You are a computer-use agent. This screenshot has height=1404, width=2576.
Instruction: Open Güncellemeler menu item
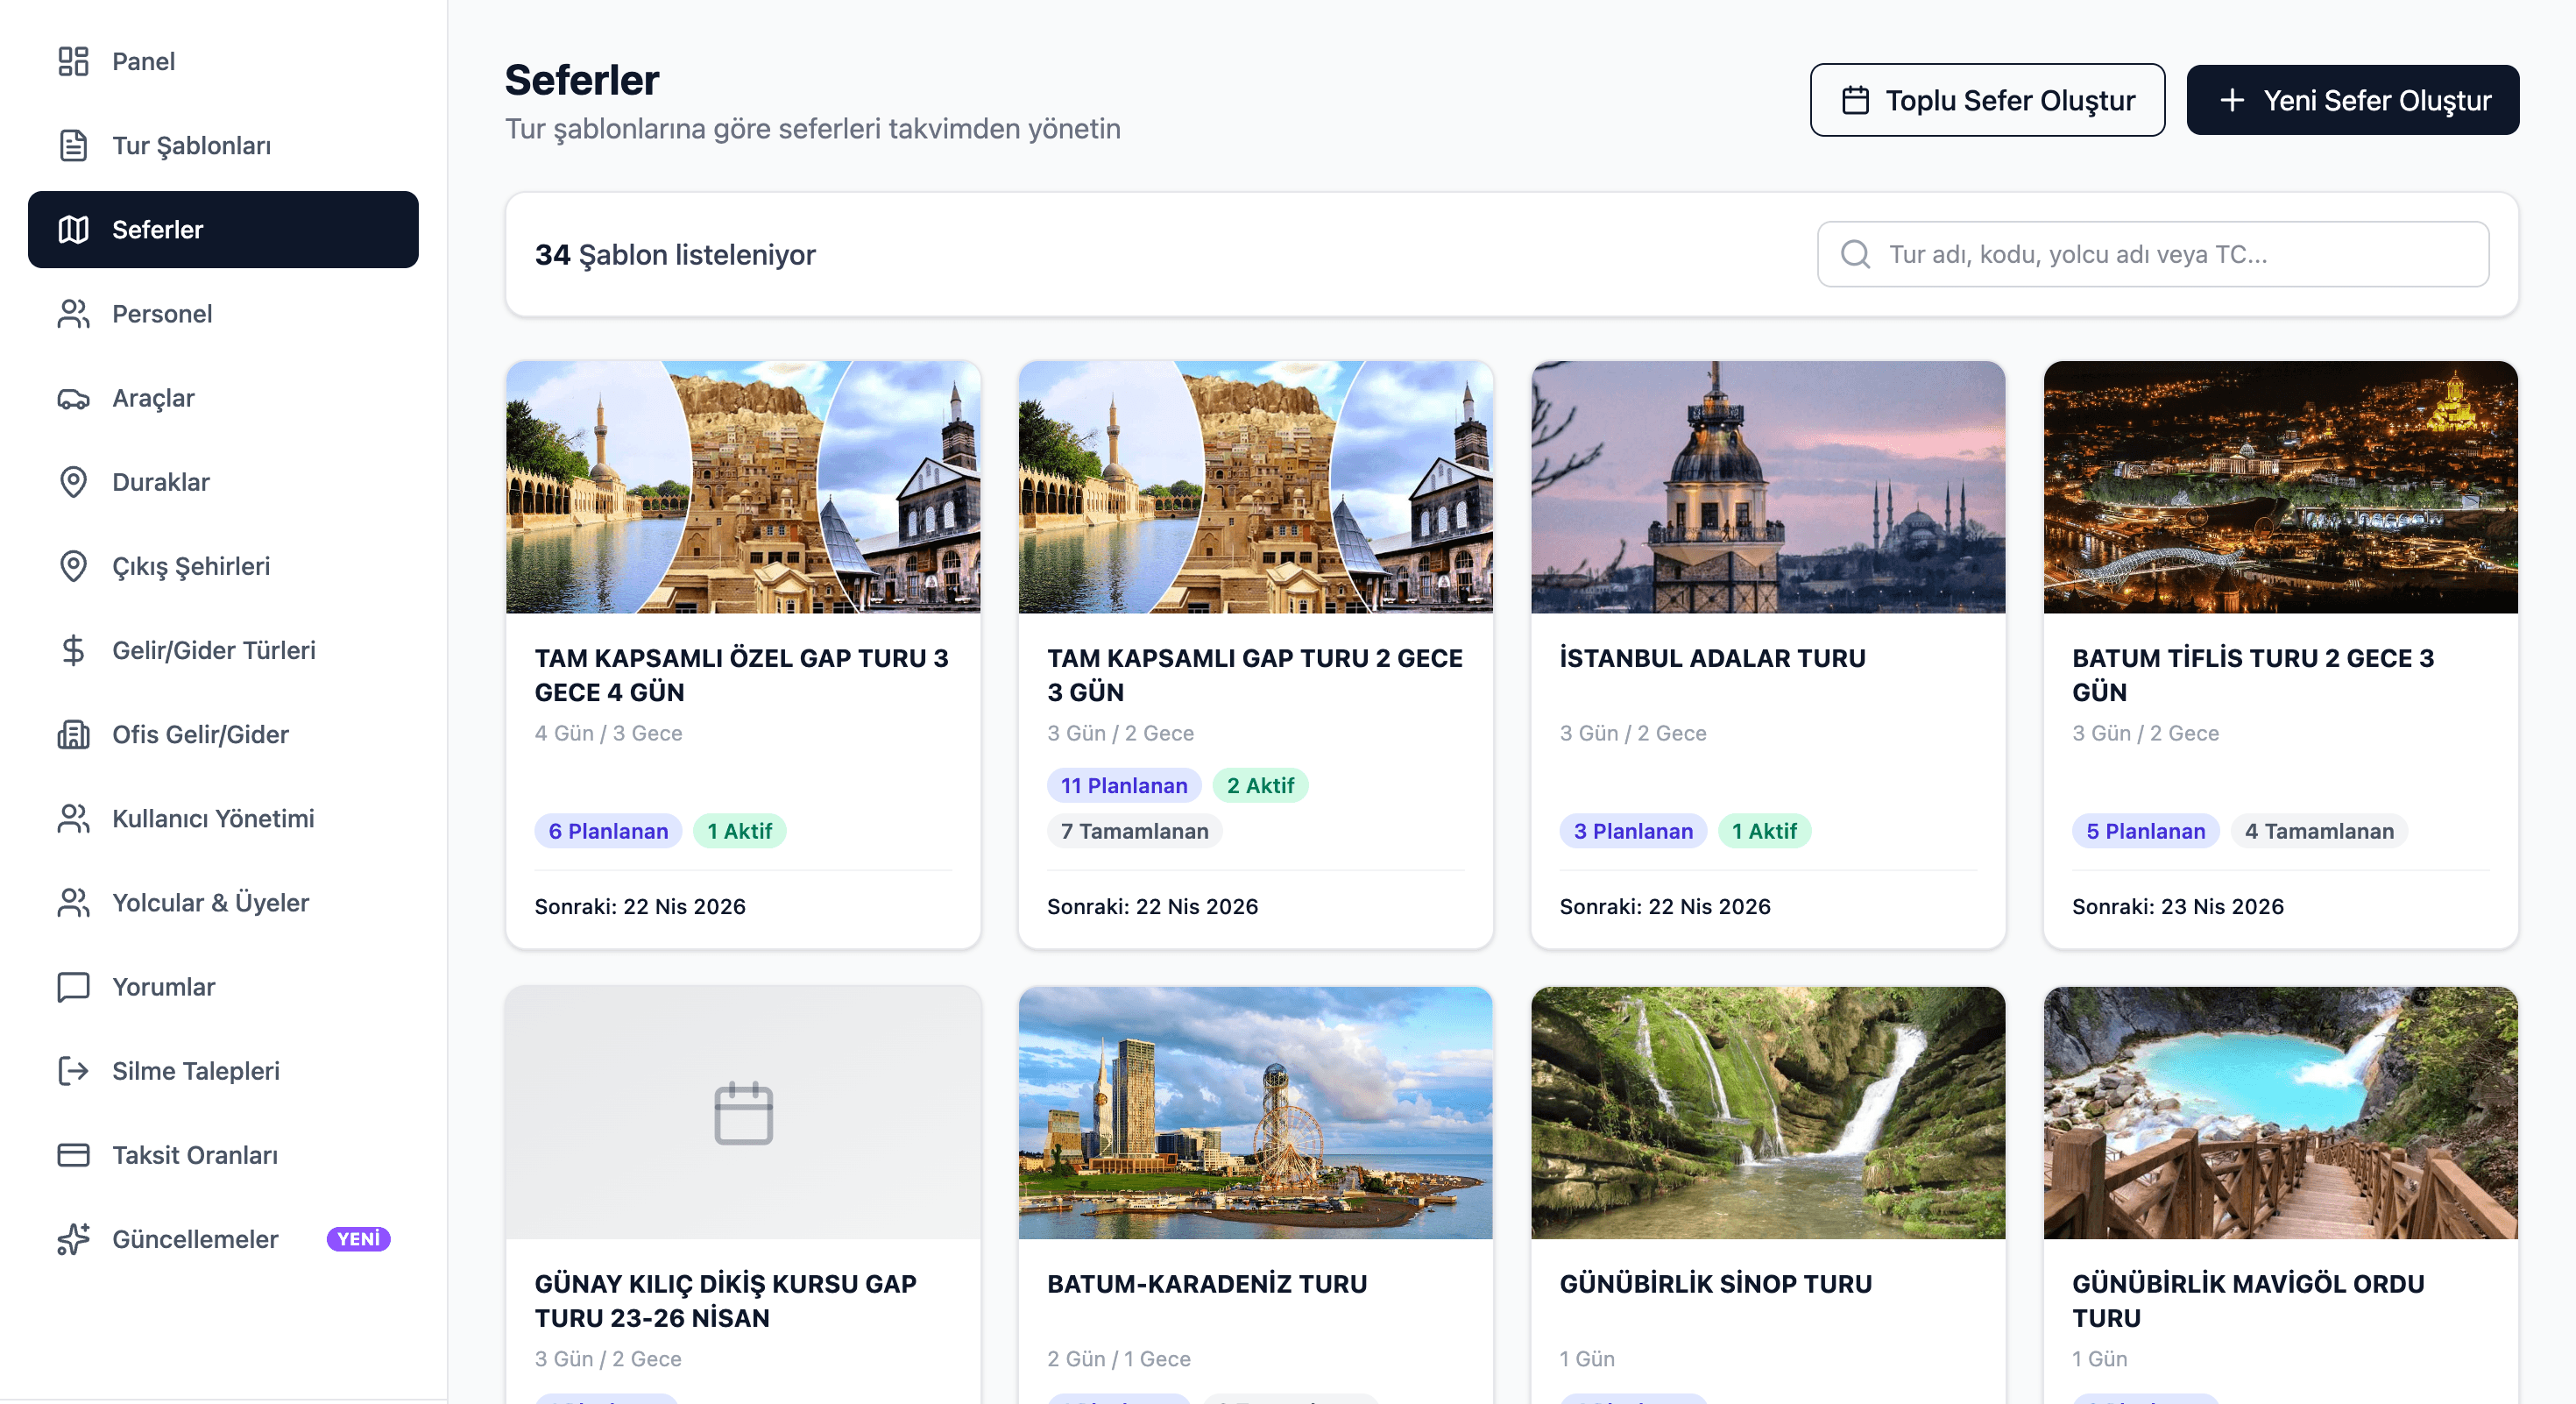pos(223,1238)
